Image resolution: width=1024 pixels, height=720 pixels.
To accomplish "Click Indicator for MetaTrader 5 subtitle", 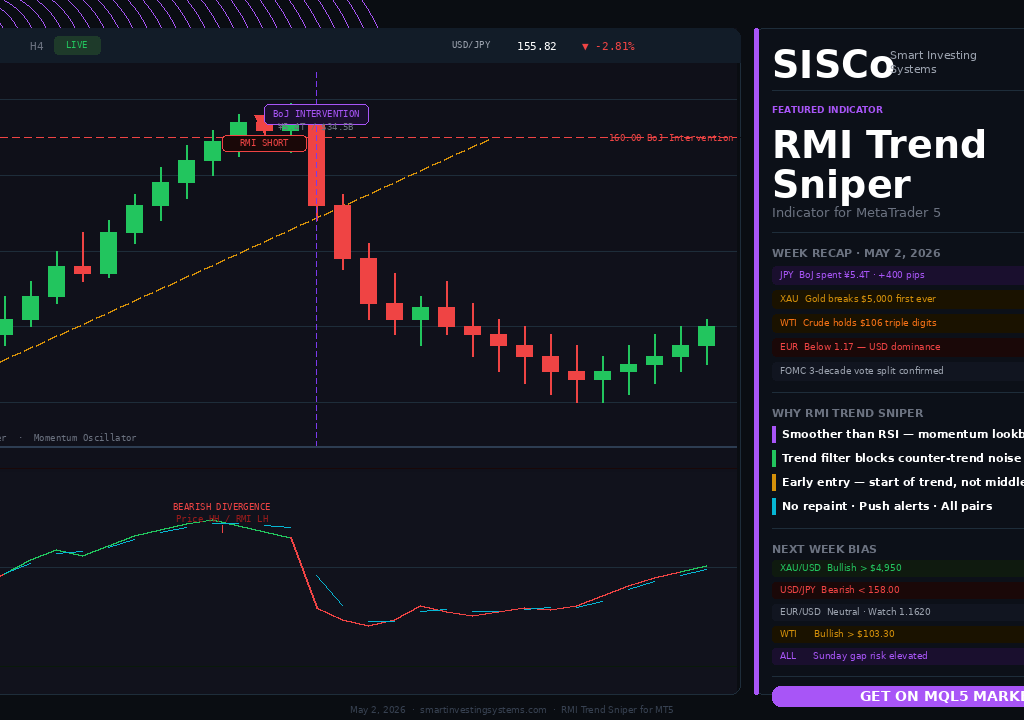I will pyautogui.click(x=856, y=212).
